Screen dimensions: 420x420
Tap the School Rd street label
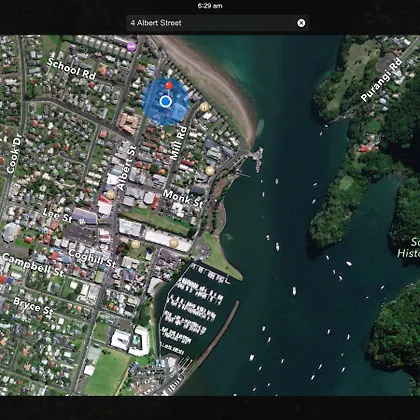click(x=71, y=69)
